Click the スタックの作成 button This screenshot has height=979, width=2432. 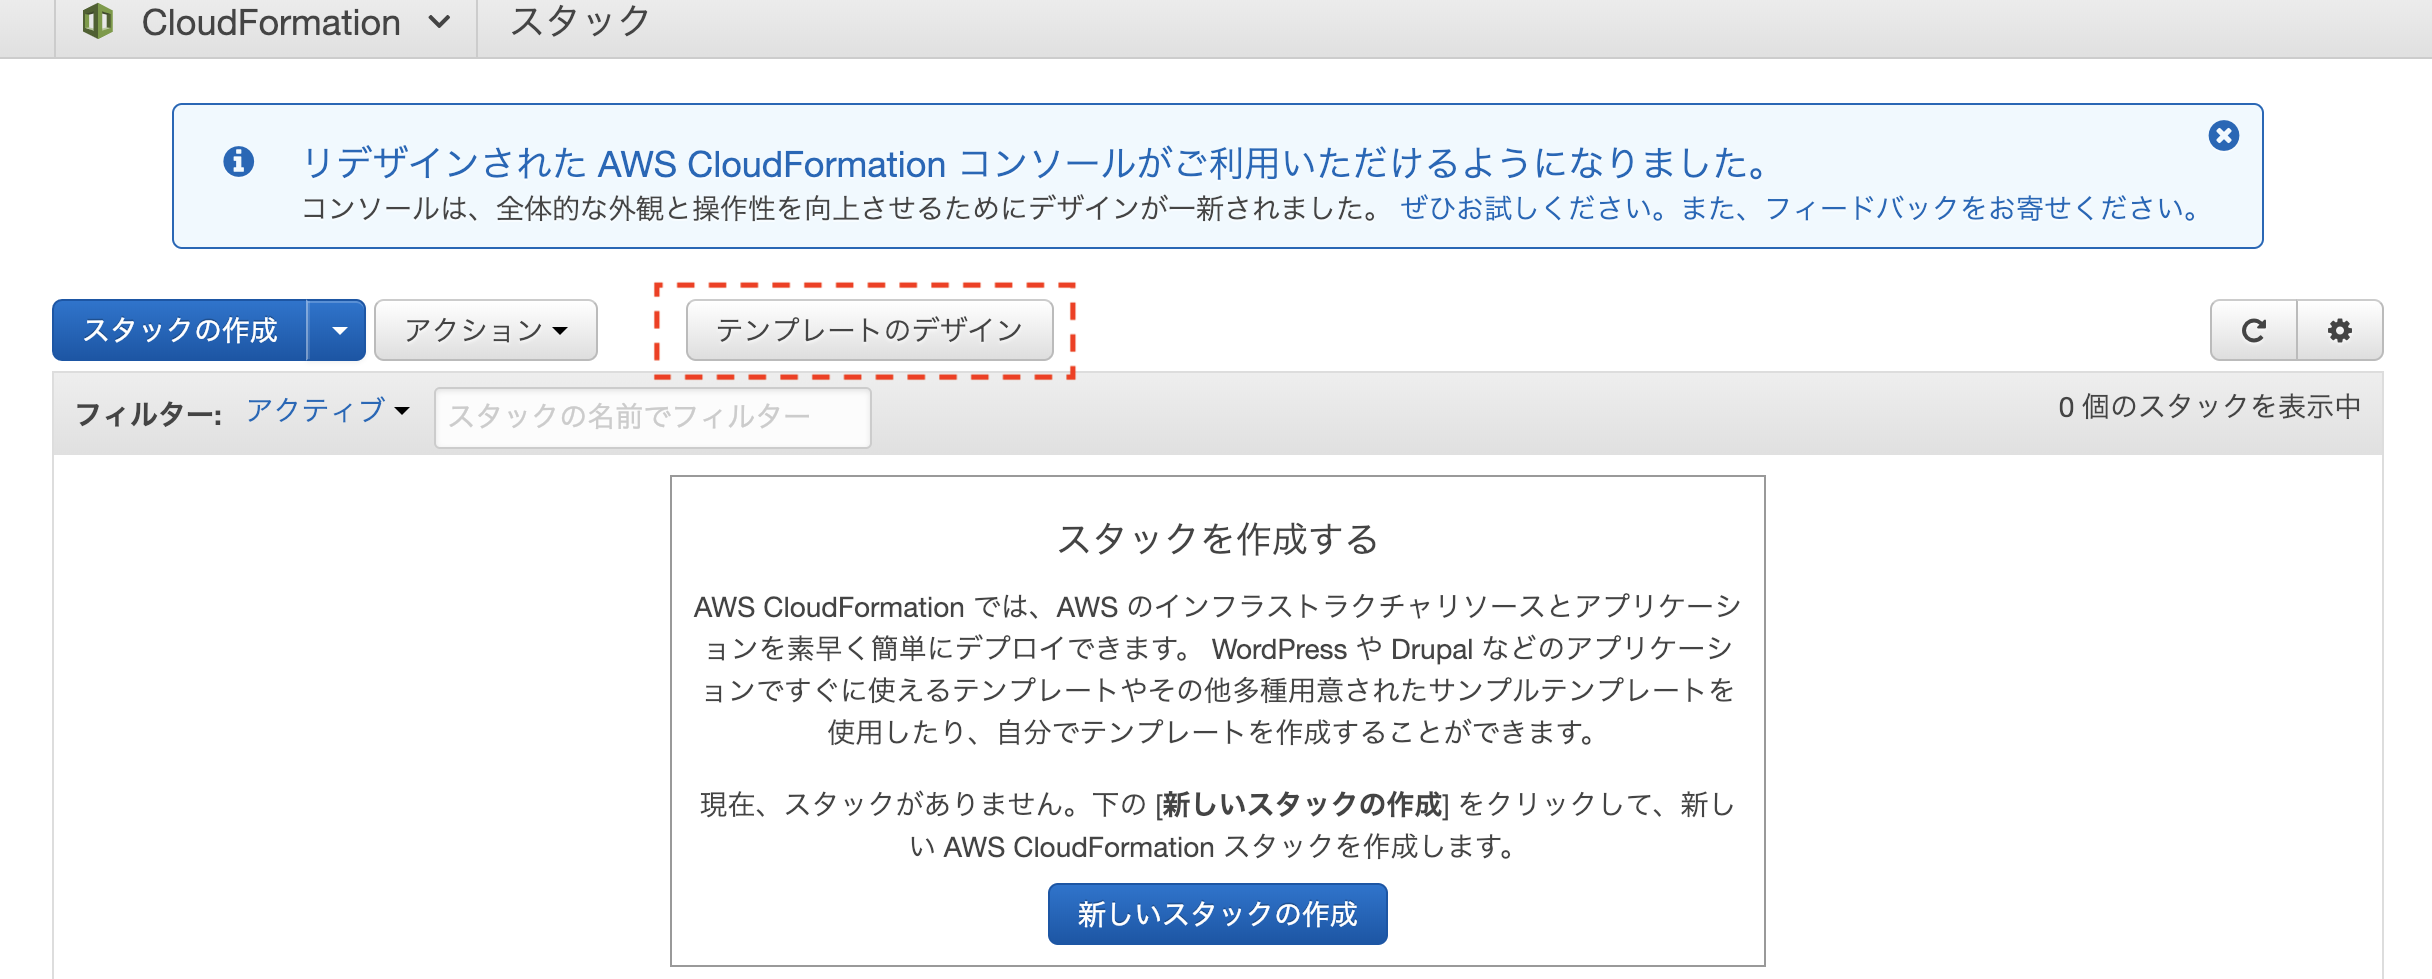click(180, 330)
